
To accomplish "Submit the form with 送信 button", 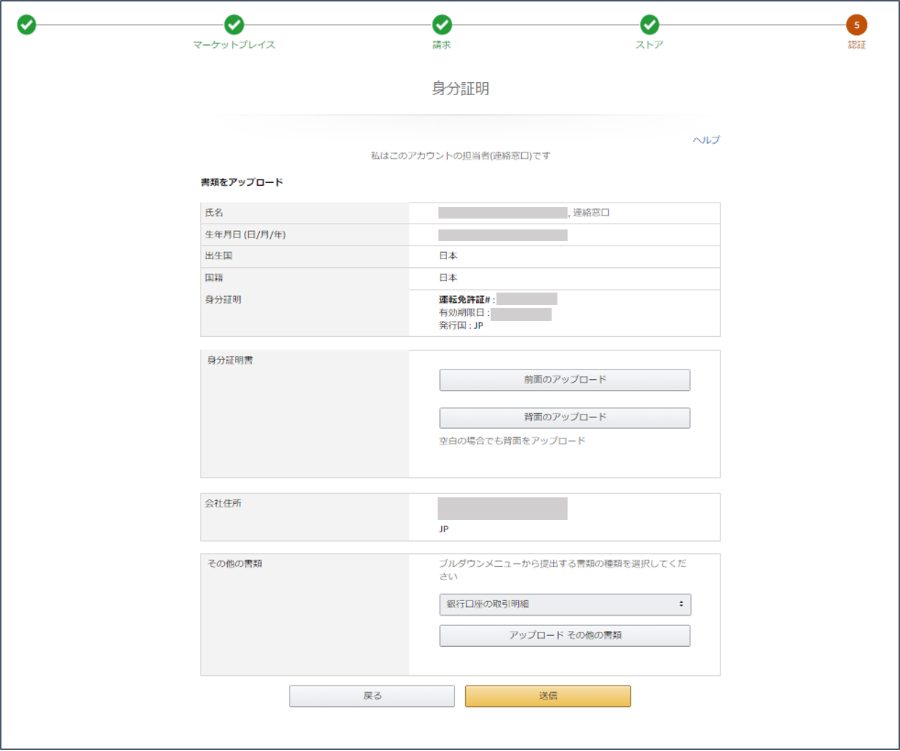I will coord(548,696).
